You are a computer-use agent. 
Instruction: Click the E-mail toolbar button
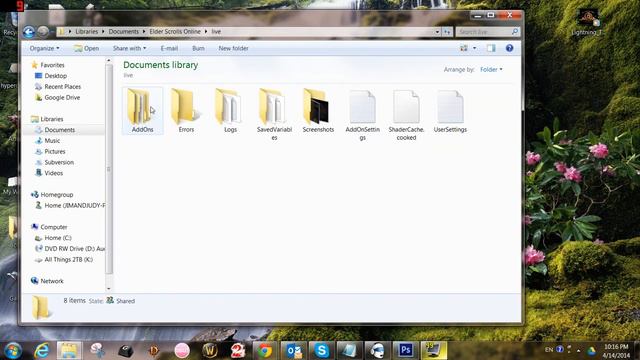(169, 48)
